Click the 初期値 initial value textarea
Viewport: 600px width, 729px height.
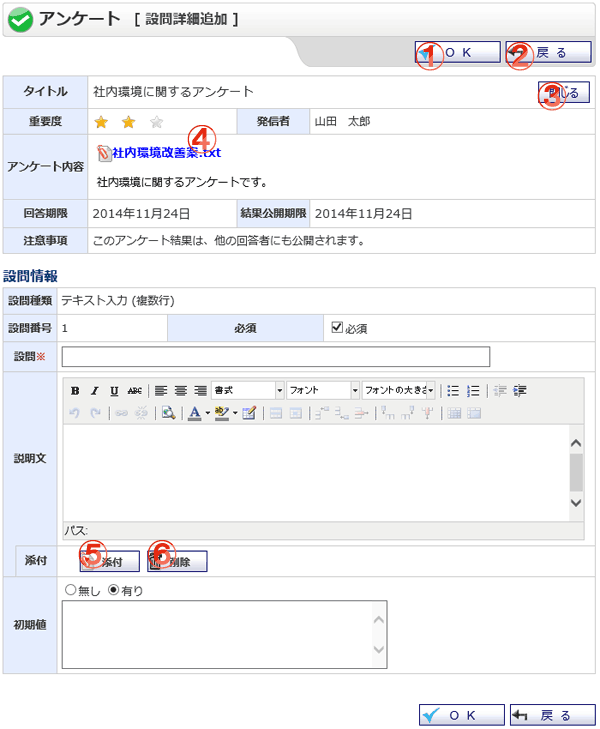point(224,635)
